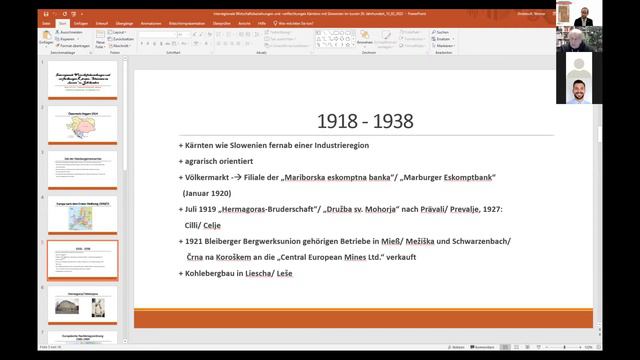This screenshot has height=360, width=640.
Task: Click video tile of smiling bearded man
Action: pyautogui.click(x=578, y=91)
